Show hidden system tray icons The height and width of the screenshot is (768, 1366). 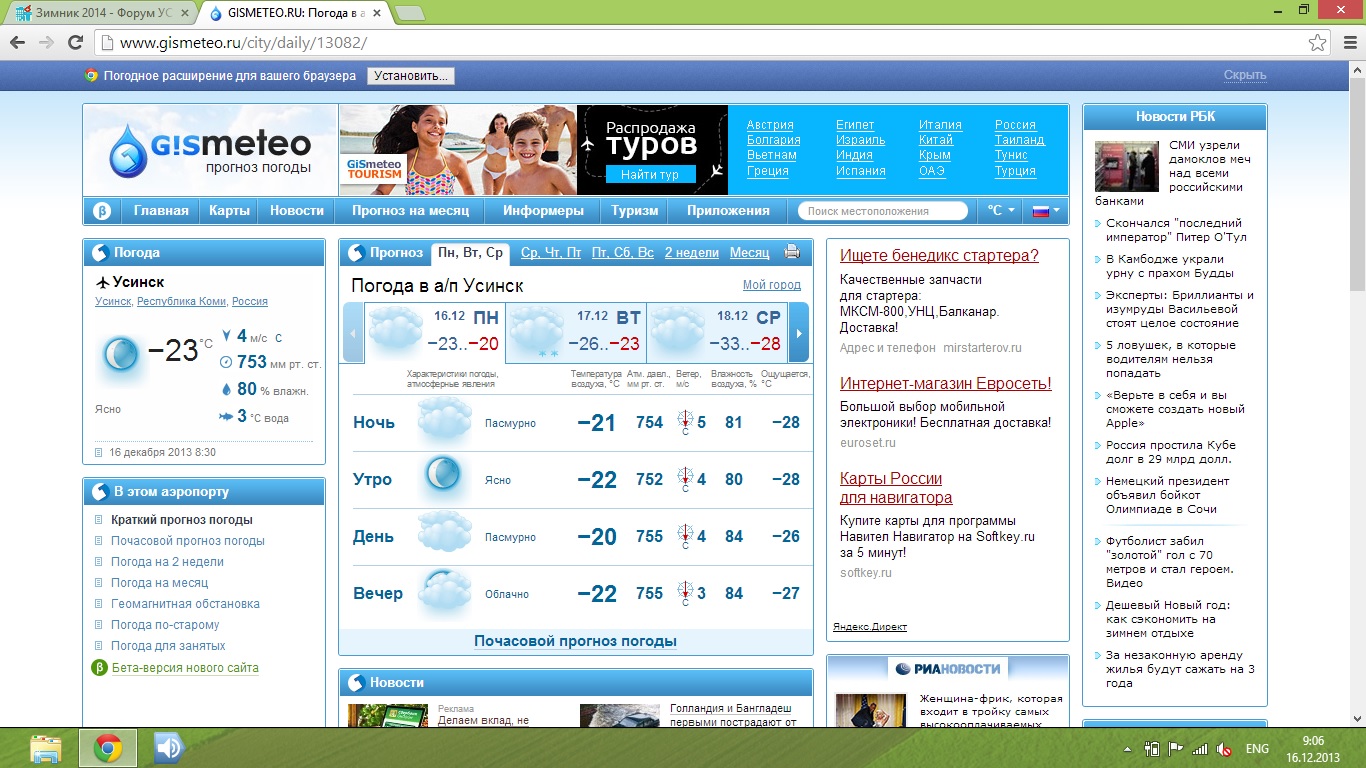point(1128,749)
